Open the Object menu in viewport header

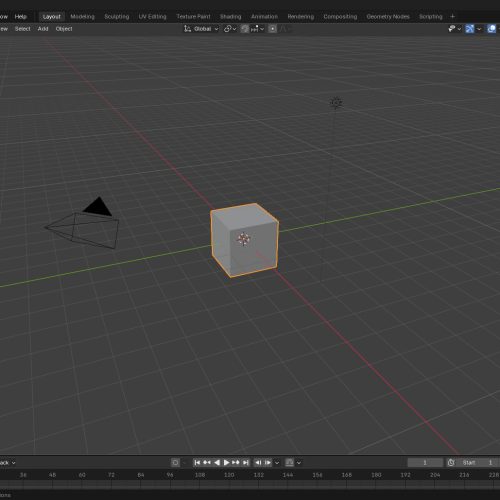coord(64,29)
